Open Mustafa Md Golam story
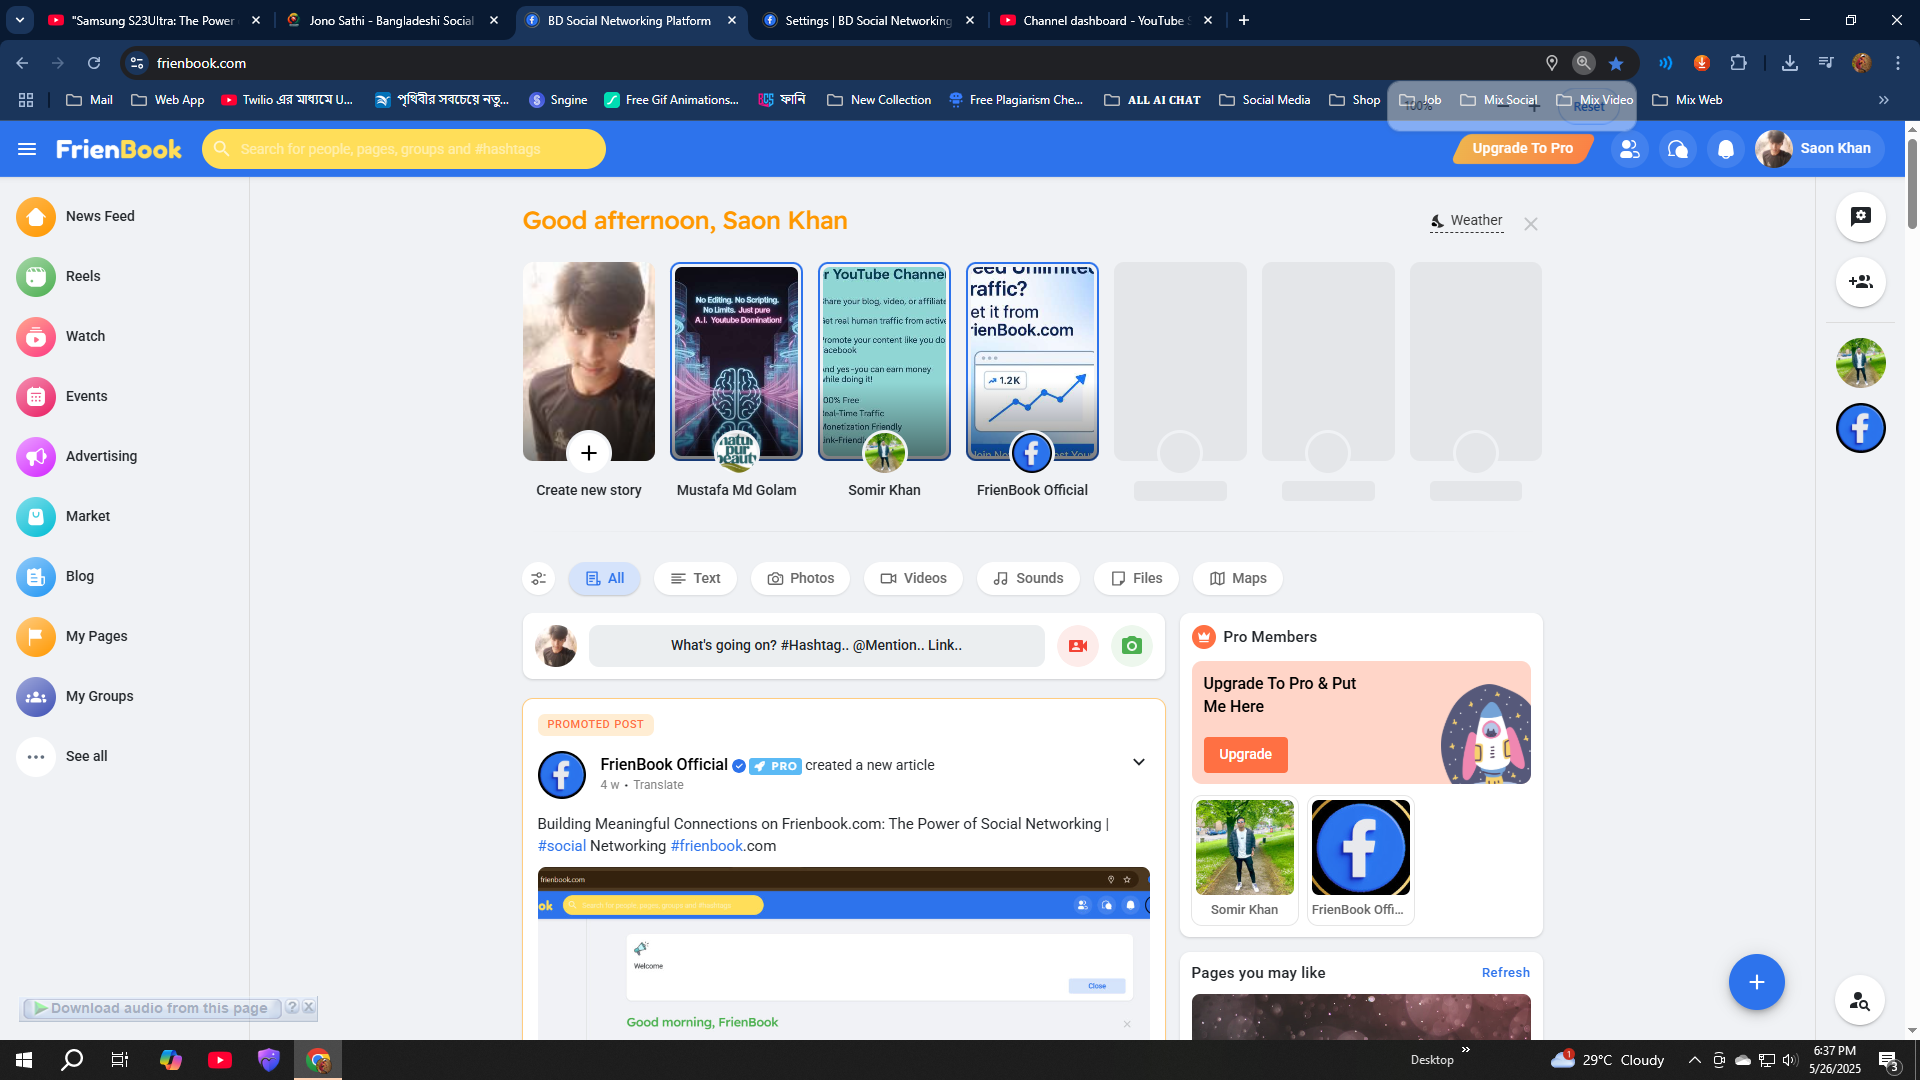1920x1080 pixels. click(736, 362)
